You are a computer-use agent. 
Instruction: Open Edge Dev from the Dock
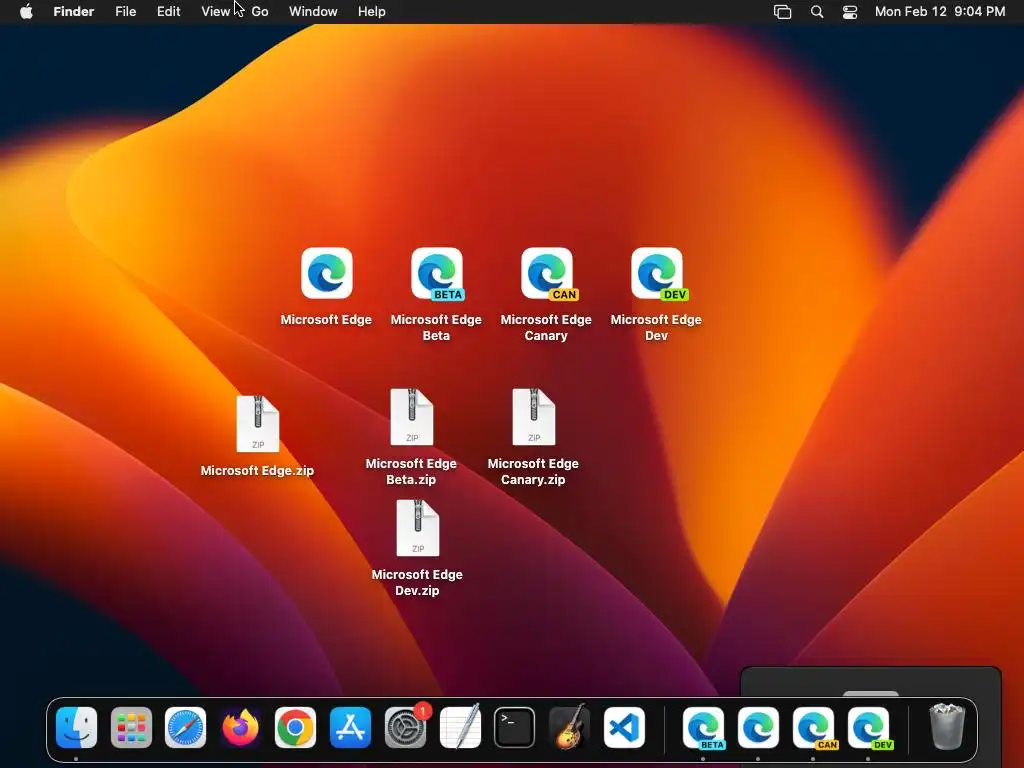(x=869, y=728)
